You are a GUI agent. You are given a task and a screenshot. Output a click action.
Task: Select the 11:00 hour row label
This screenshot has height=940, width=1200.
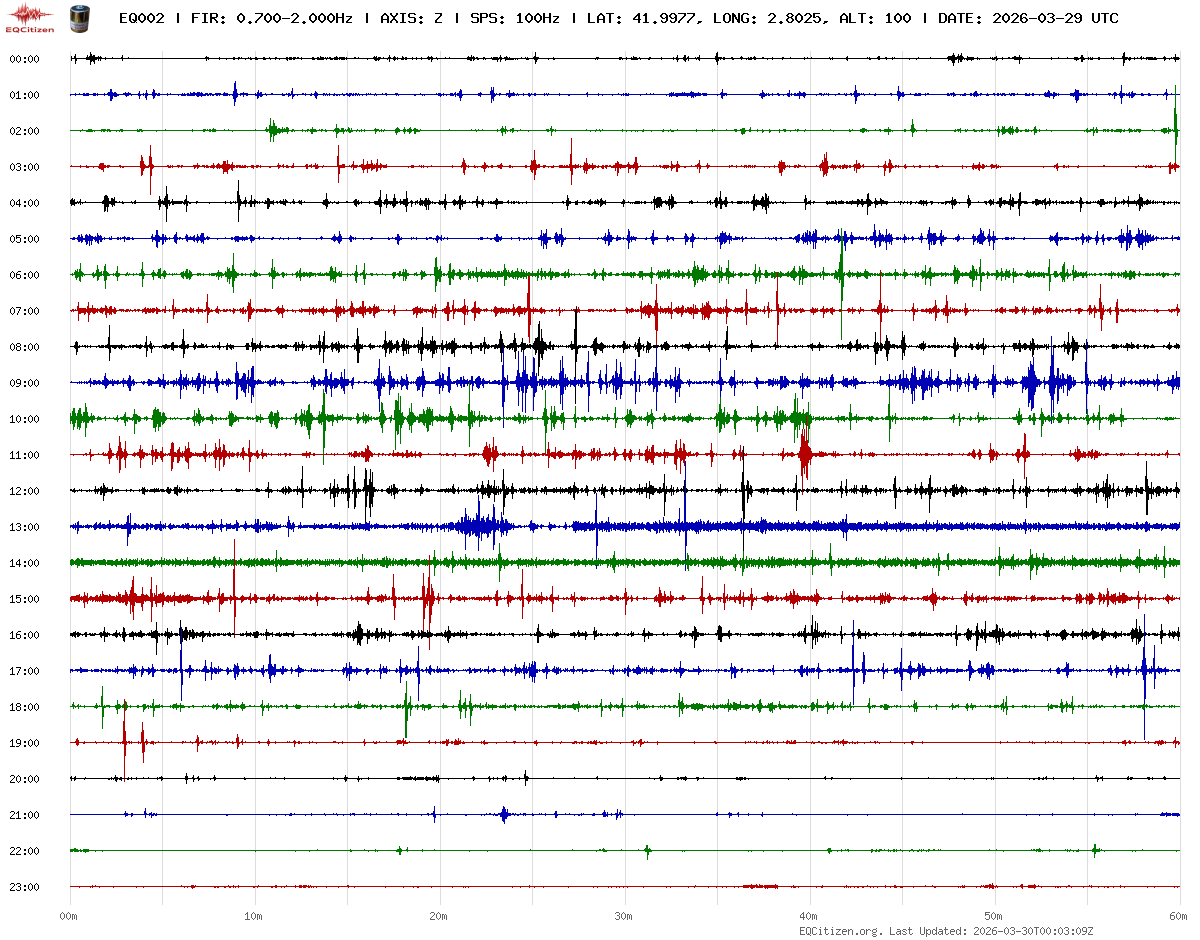click(x=24, y=455)
